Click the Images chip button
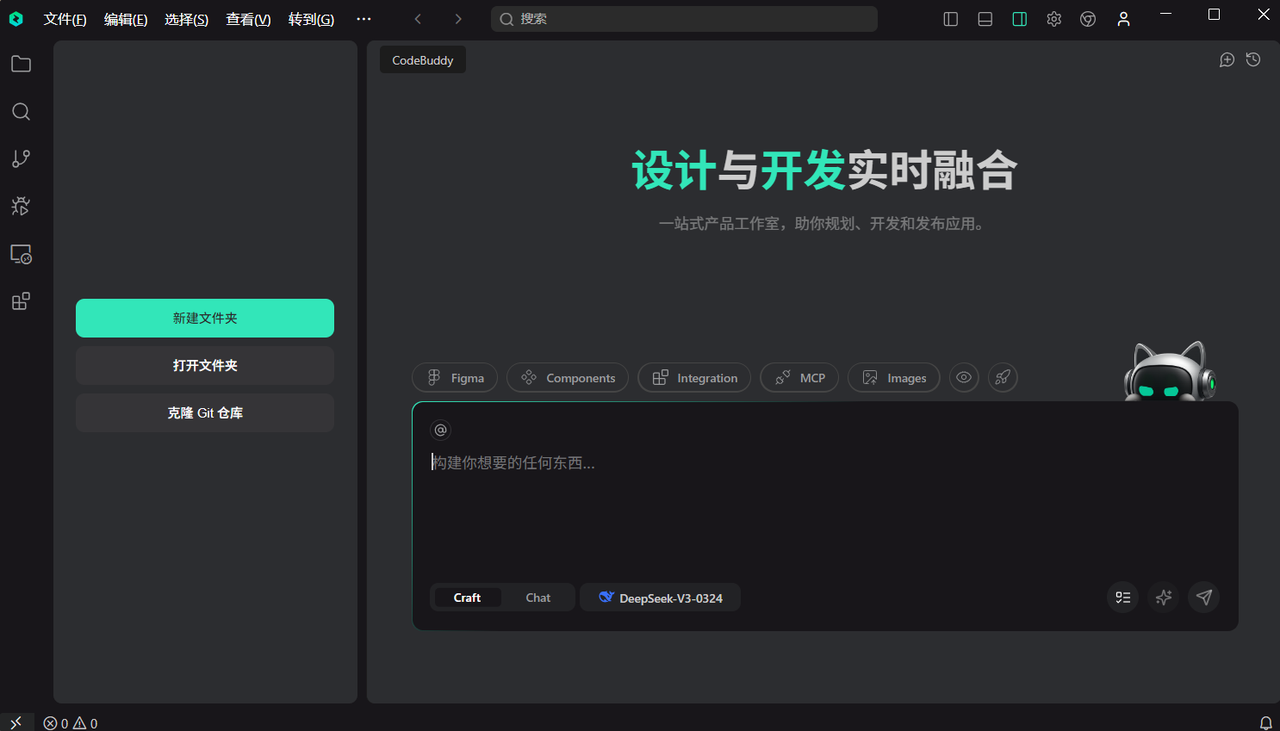This screenshot has height=731, width=1280. [894, 378]
